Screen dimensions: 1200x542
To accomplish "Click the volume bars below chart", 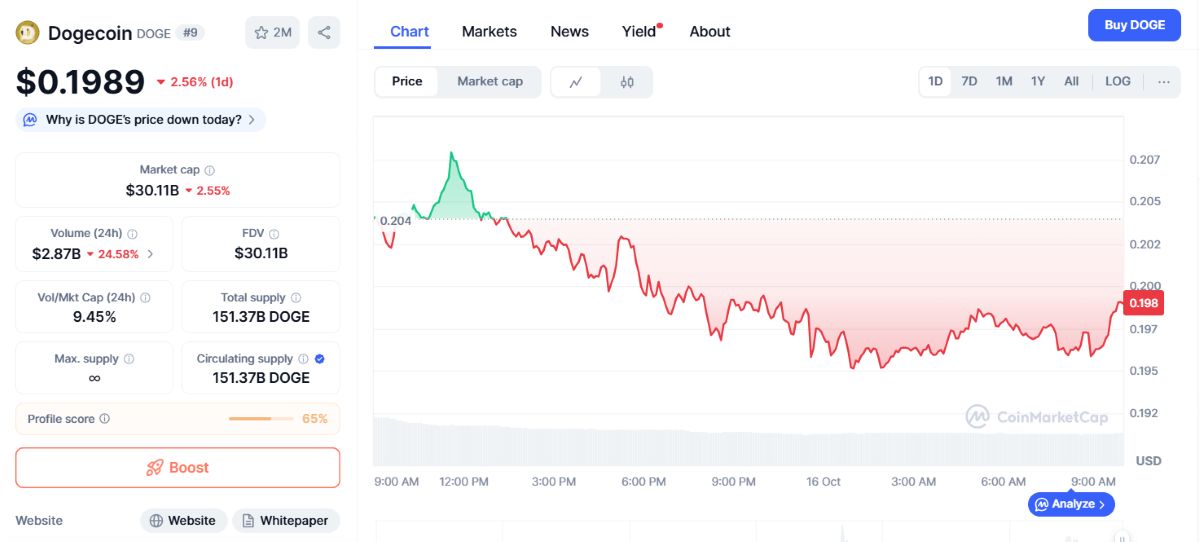I will (748, 440).
